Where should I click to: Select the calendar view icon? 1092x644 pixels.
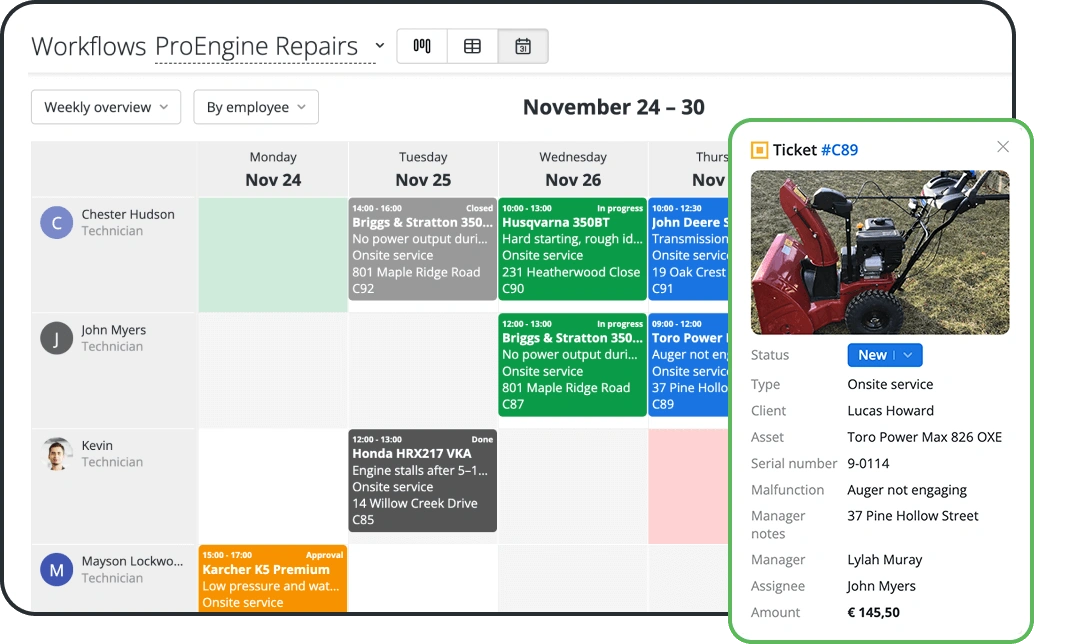(x=522, y=46)
